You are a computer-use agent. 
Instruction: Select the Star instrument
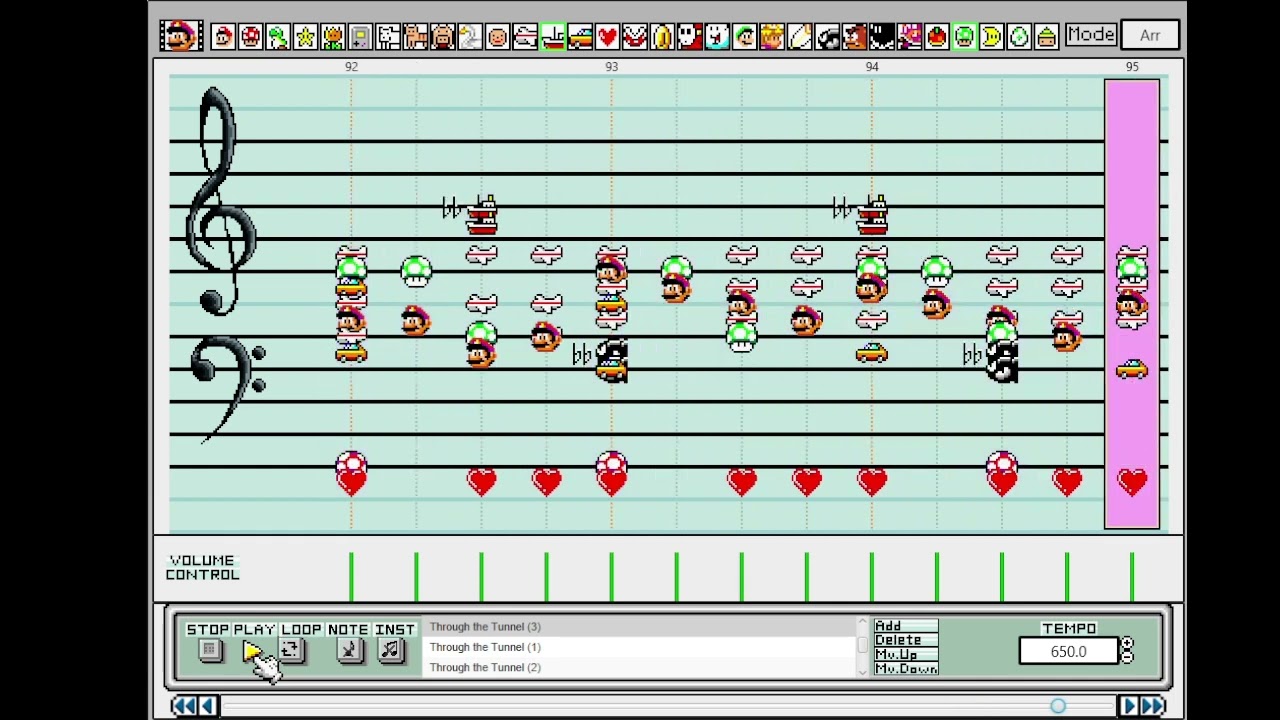point(305,37)
